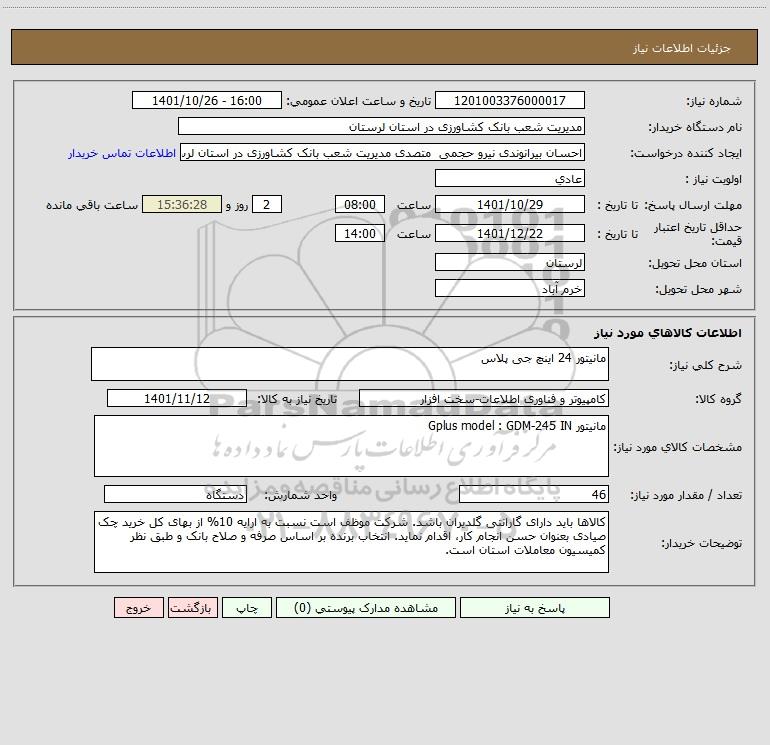The width and height of the screenshot is (770, 745).
Task: Click the label 'ایجاد کننده درخواست:'
Action: point(686,154)
